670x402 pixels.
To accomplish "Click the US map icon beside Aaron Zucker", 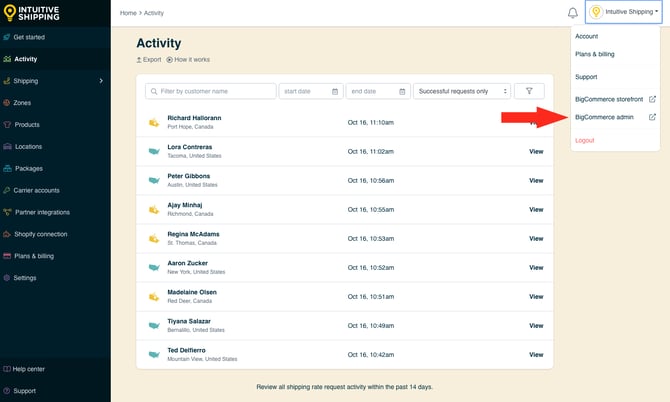I will coord(154,267).
